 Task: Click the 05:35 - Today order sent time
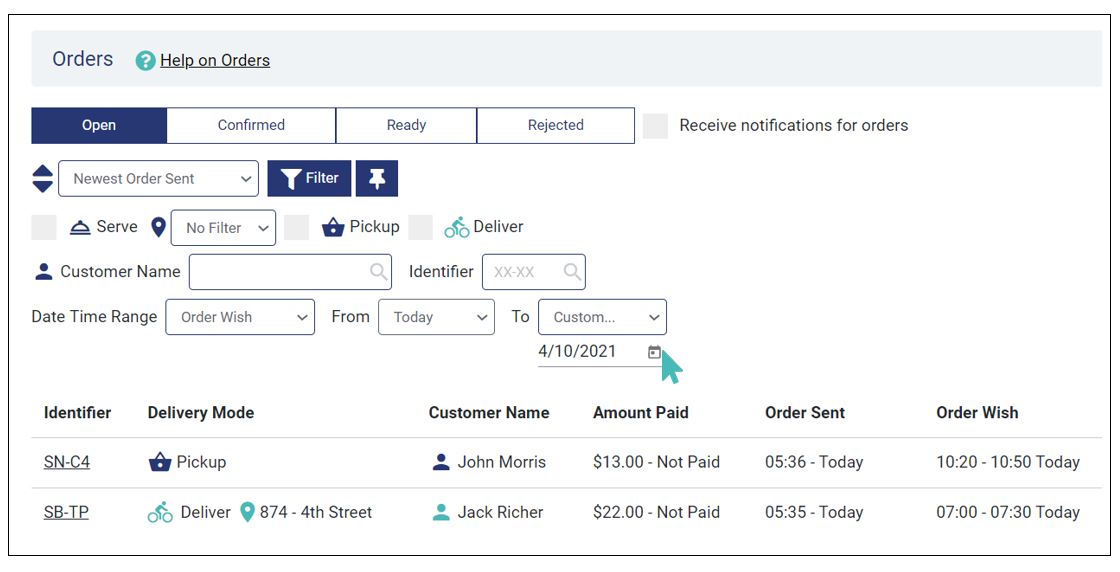pyautogui.click(x=814, y=513)
